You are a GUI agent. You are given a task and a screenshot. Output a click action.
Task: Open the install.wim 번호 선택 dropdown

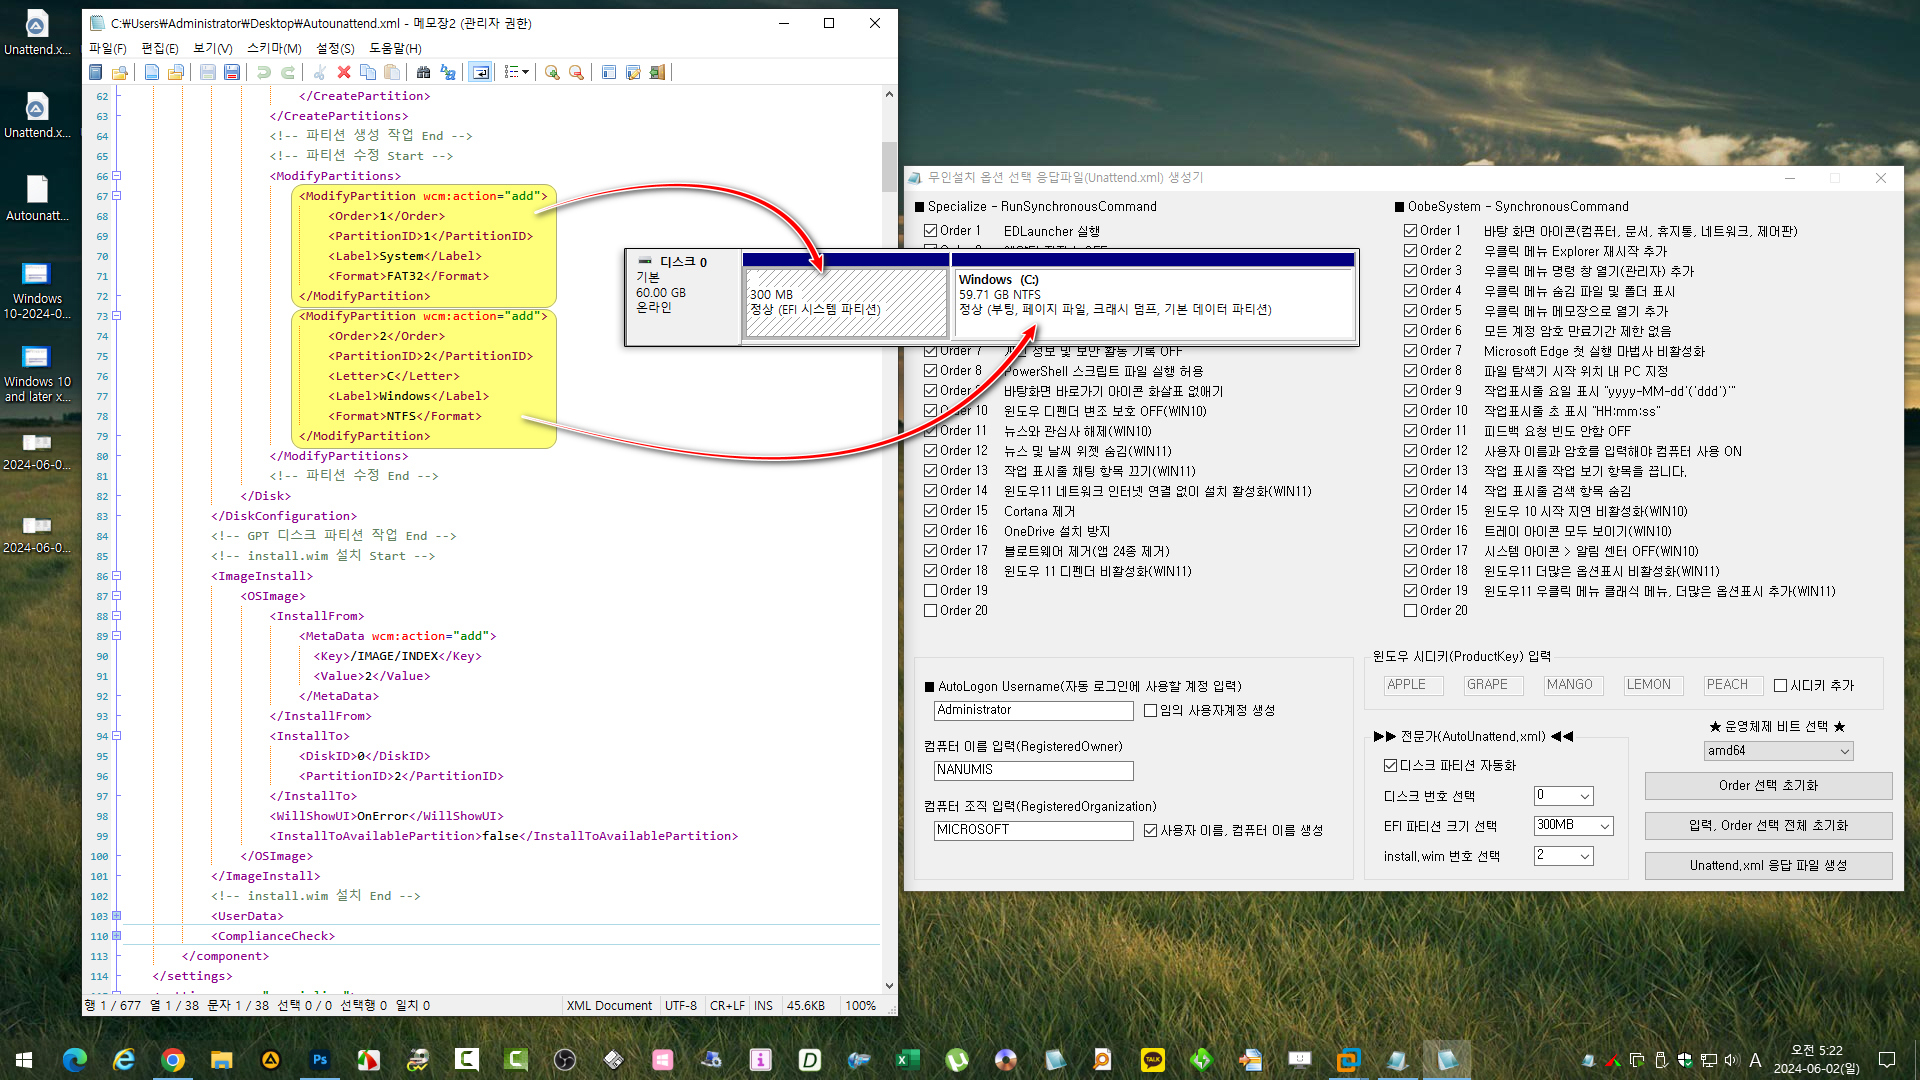[1564, 856]
